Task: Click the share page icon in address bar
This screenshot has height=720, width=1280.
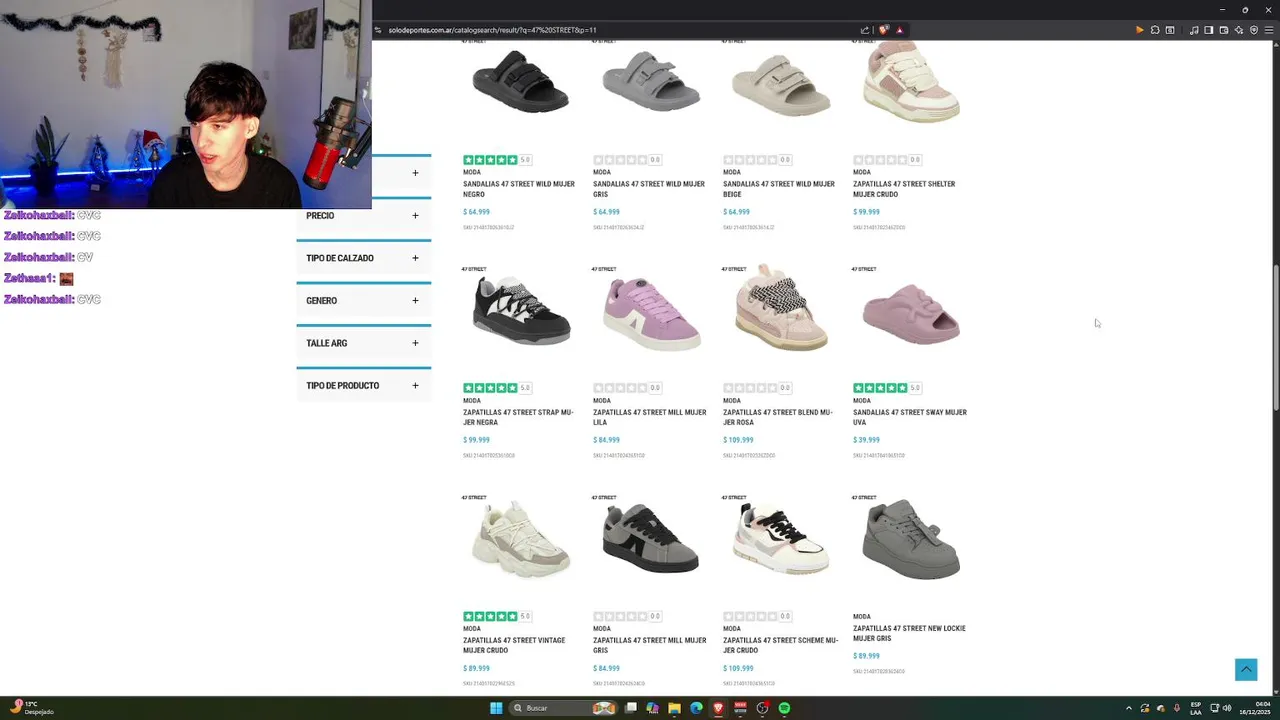Action: point(865,30)
